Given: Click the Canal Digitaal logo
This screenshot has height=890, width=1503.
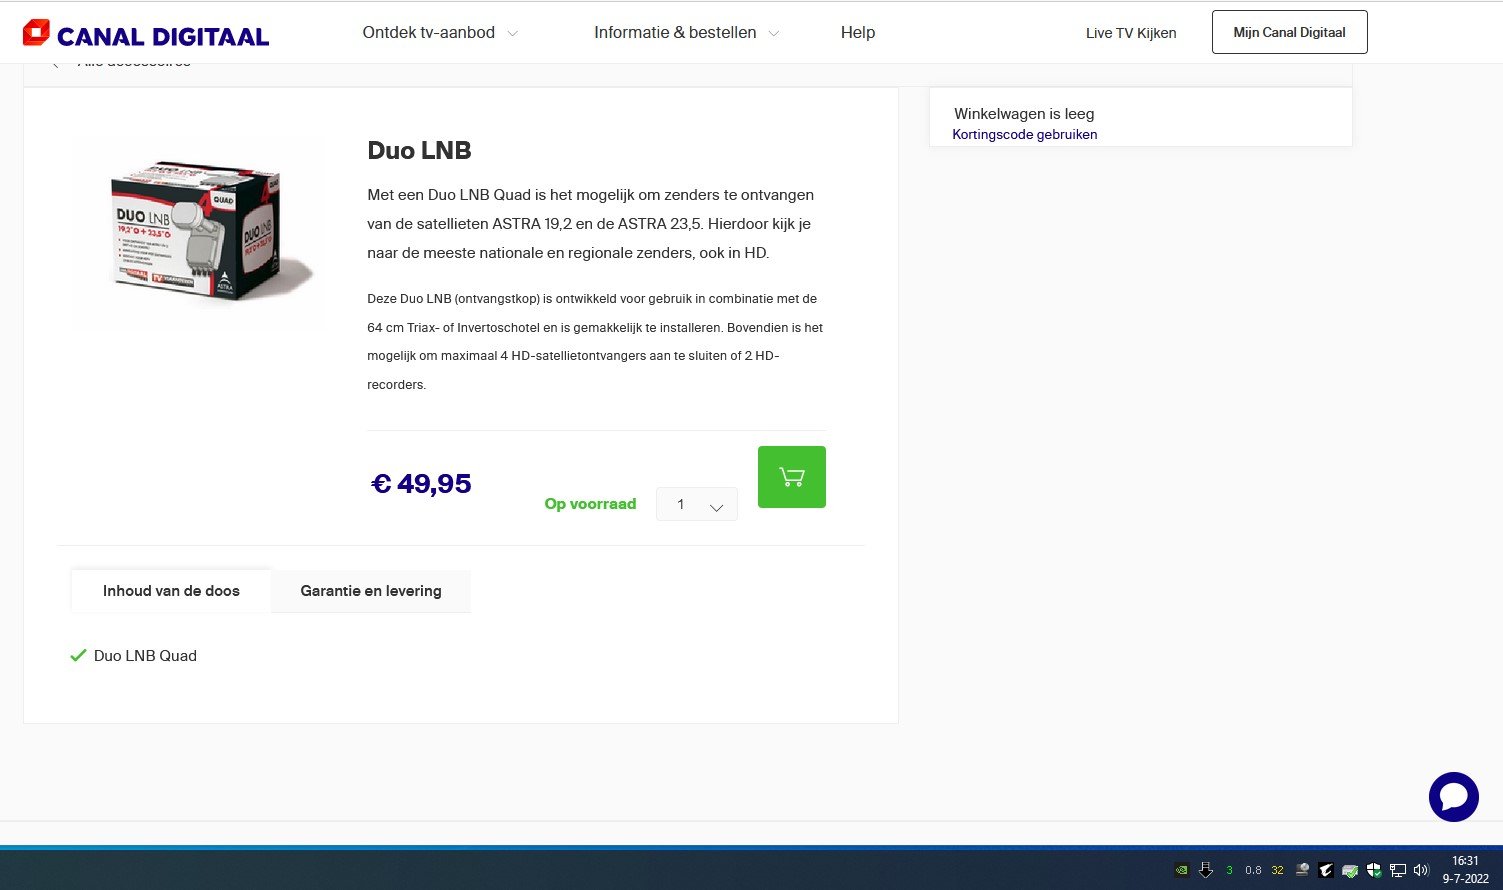Looking at the screenshot, I should 146,34.
